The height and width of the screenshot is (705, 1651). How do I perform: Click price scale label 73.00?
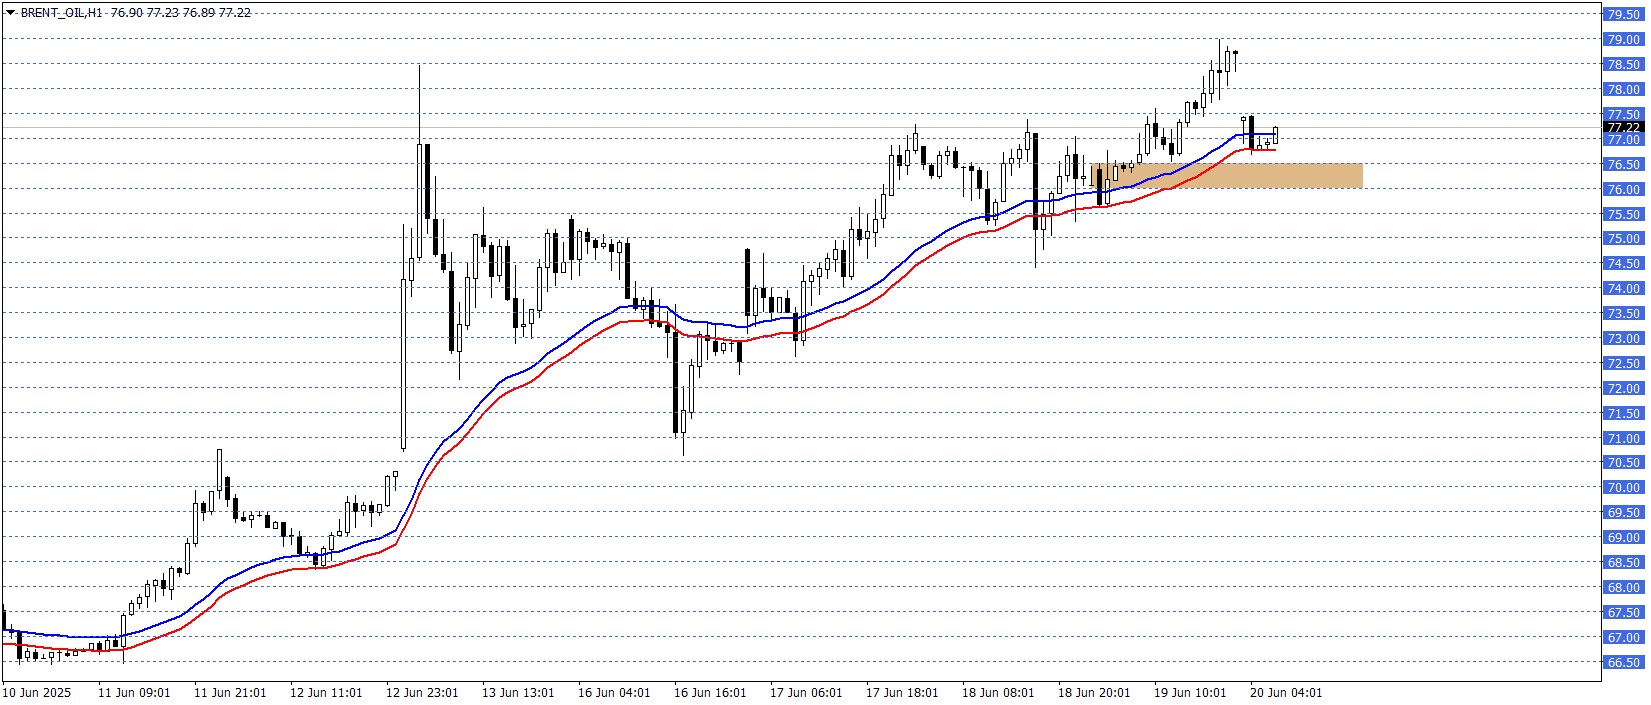click(x=1623, y=339)
